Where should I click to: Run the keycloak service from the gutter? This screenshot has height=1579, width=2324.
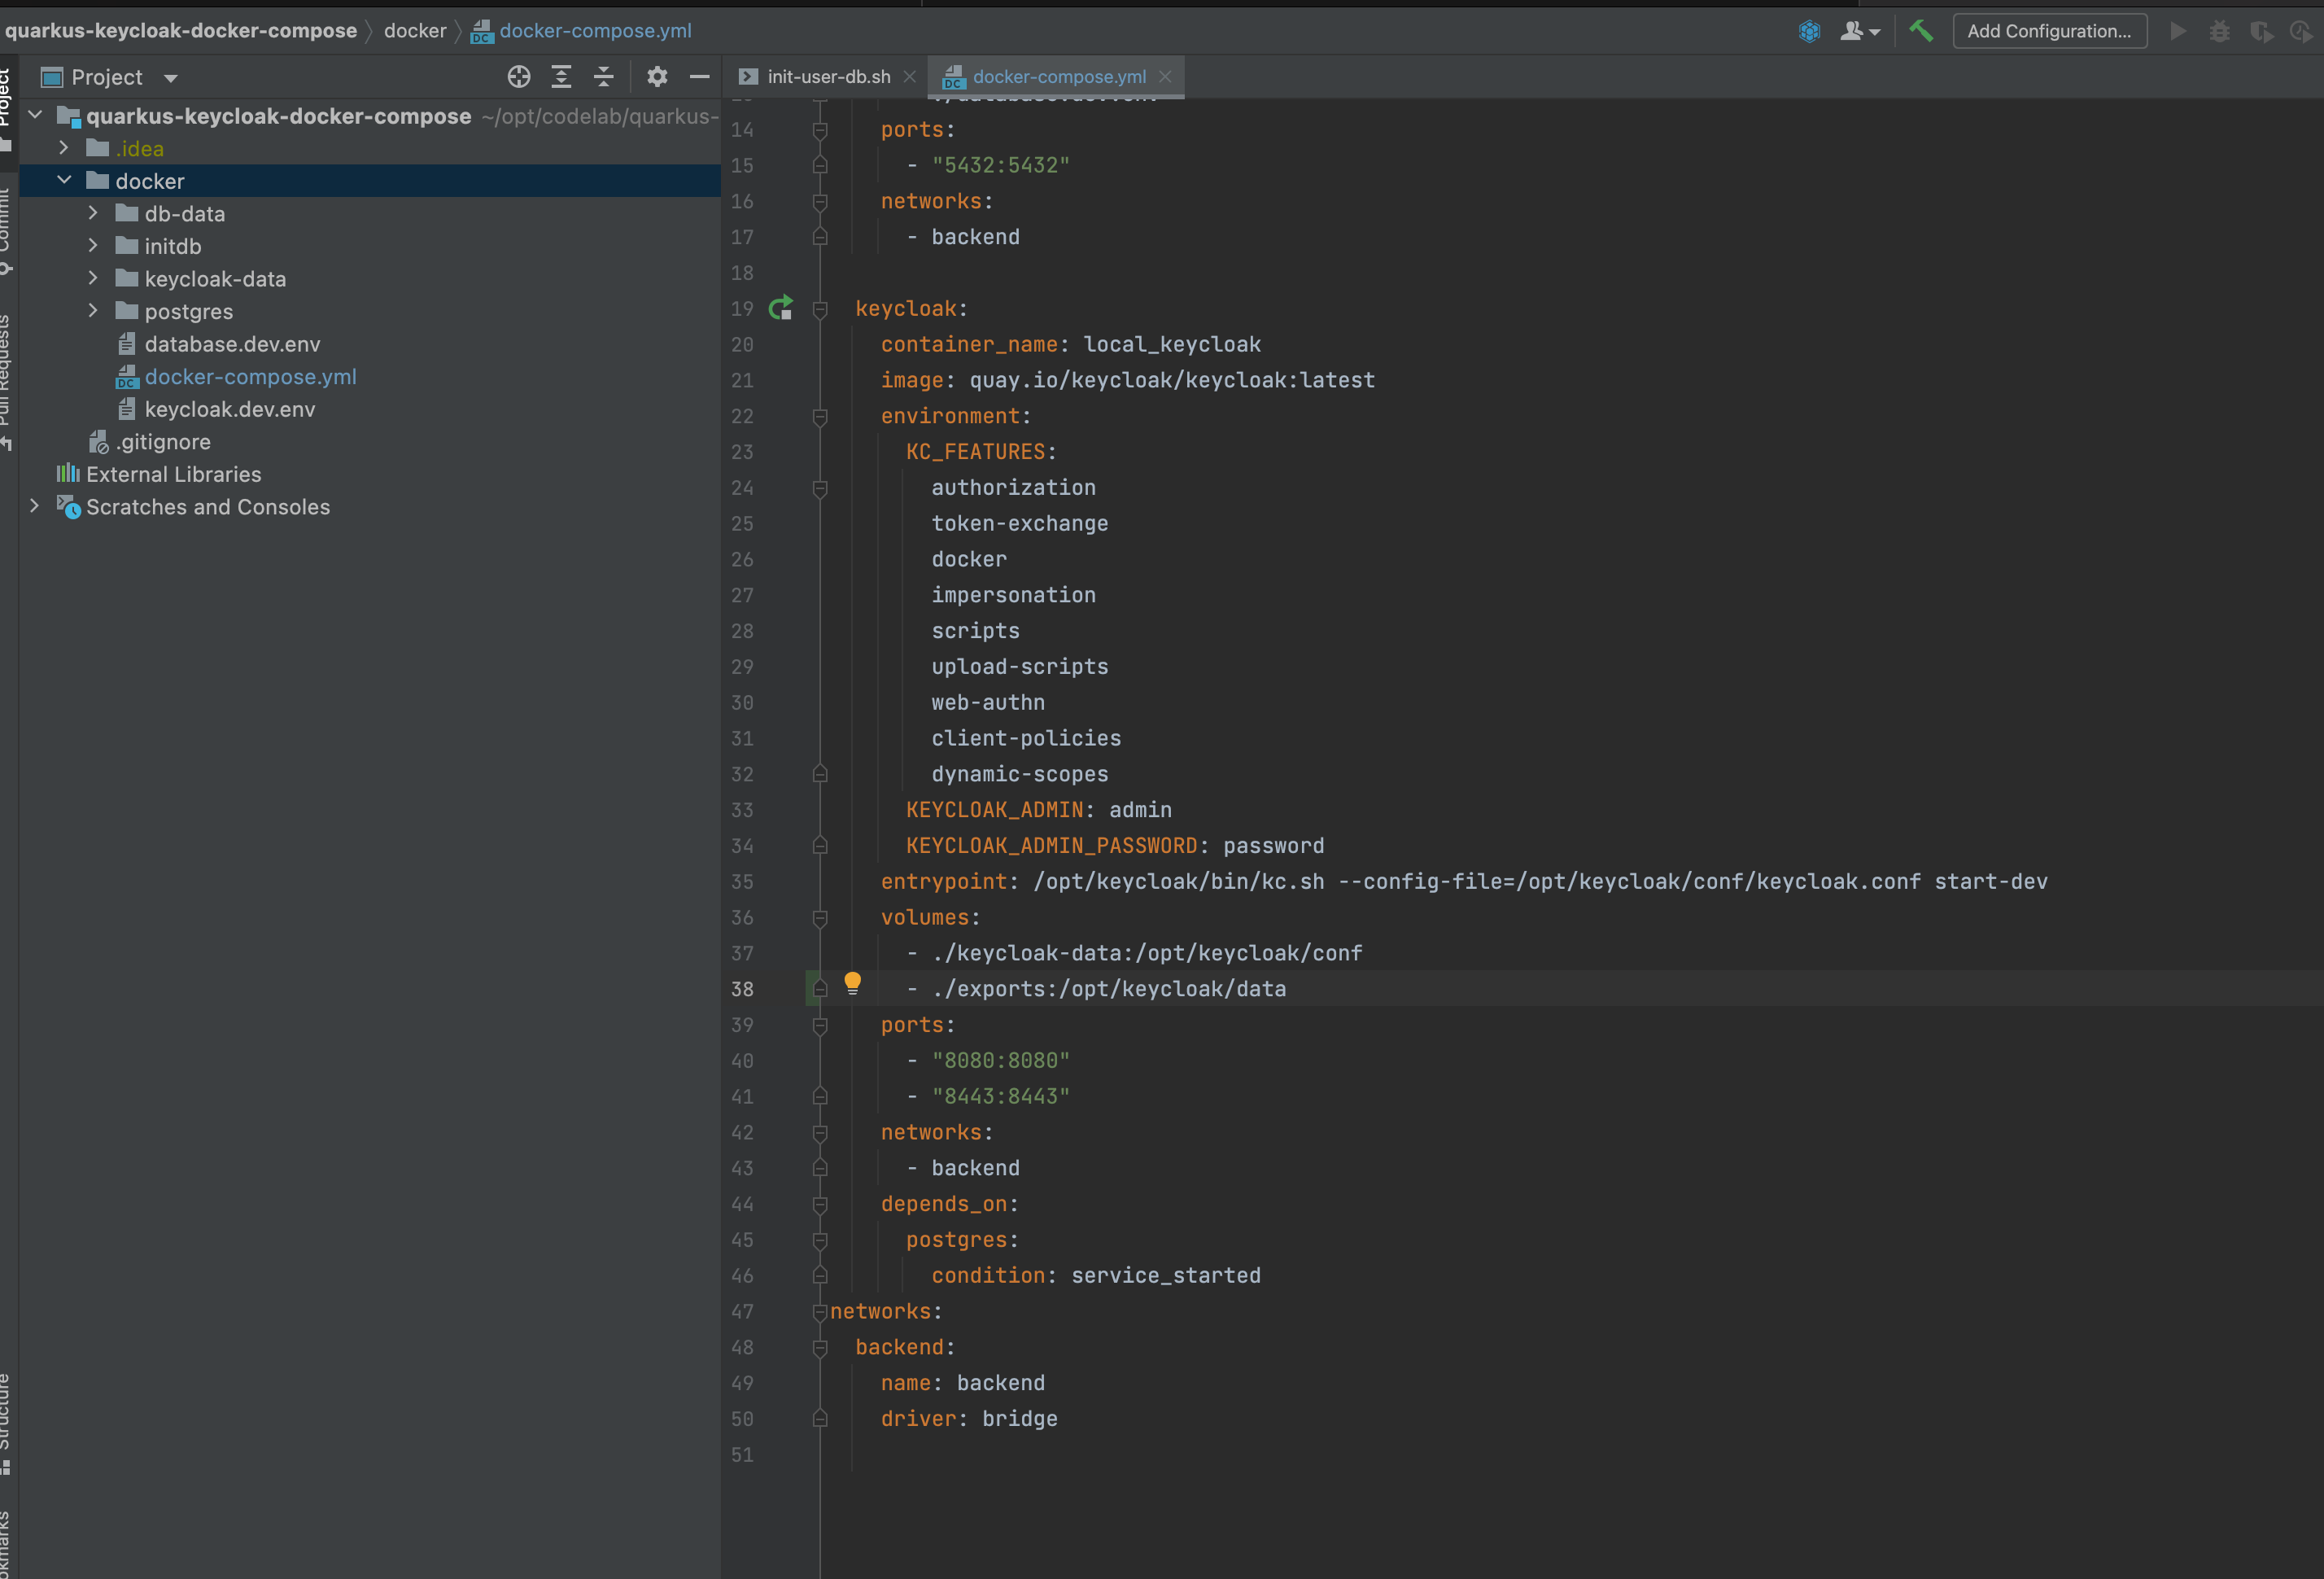point(781,308)
